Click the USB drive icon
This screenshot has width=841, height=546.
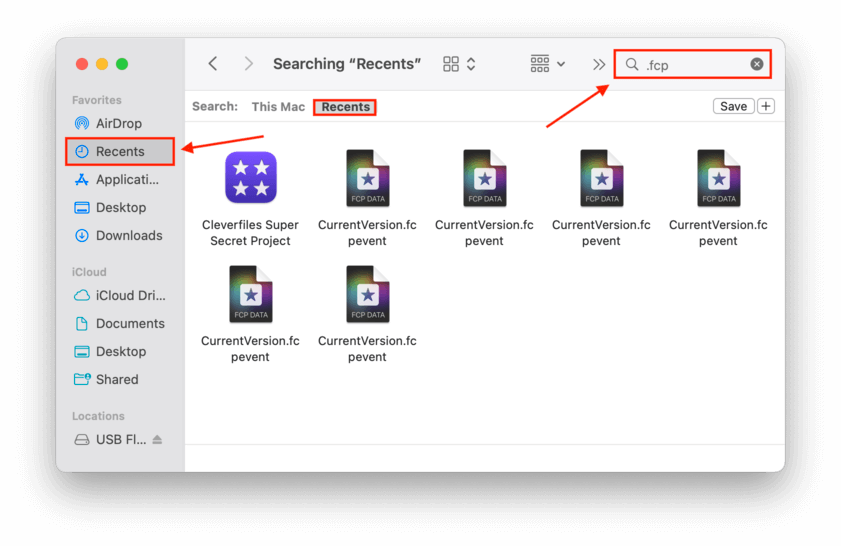tap(82, 440)
